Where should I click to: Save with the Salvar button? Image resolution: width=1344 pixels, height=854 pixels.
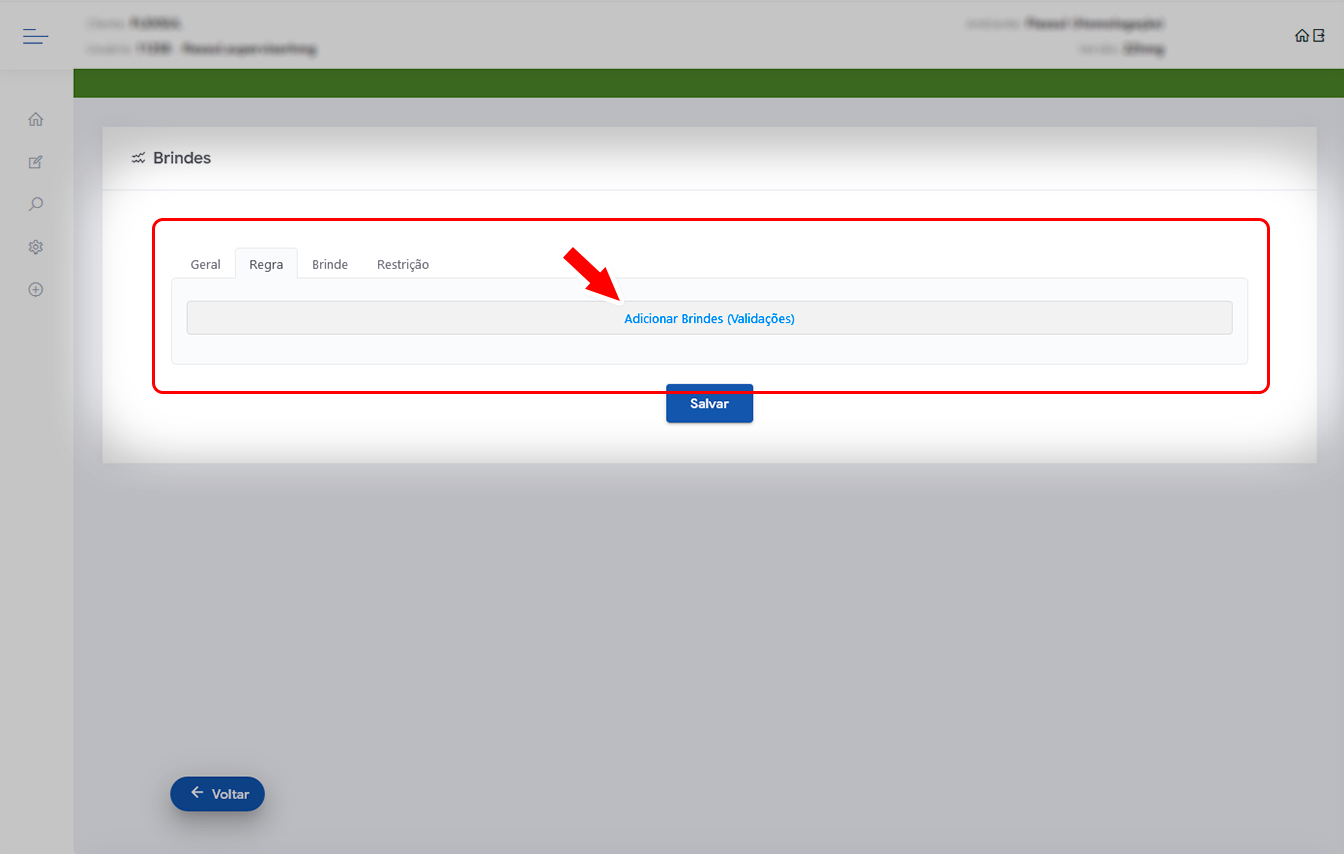click(709, 403)
